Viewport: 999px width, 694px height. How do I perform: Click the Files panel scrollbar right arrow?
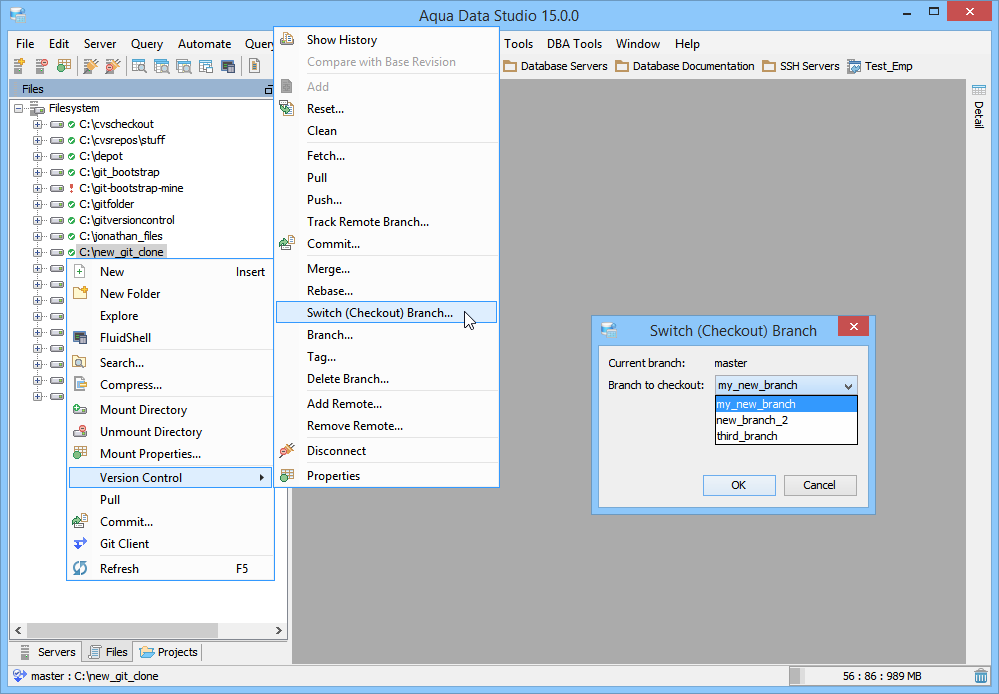point(278,630)
